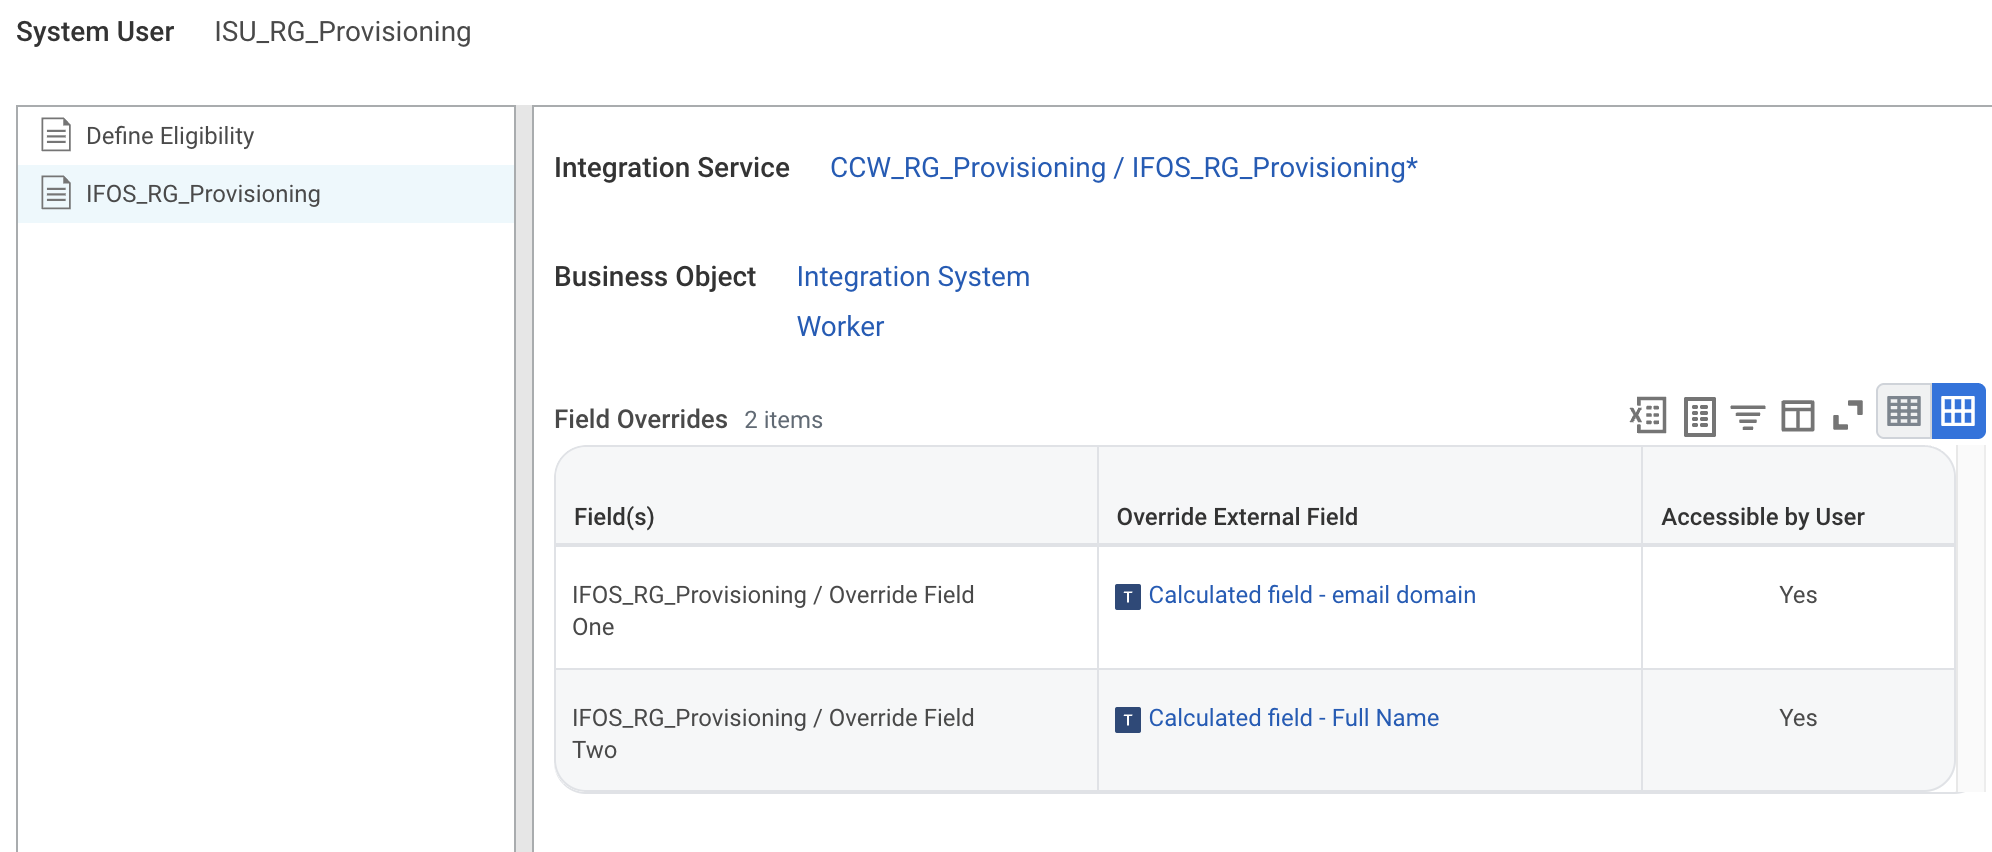1992x852 pixels.
Task: Click the T icon before email domain field
Action: coord(1128,597)
